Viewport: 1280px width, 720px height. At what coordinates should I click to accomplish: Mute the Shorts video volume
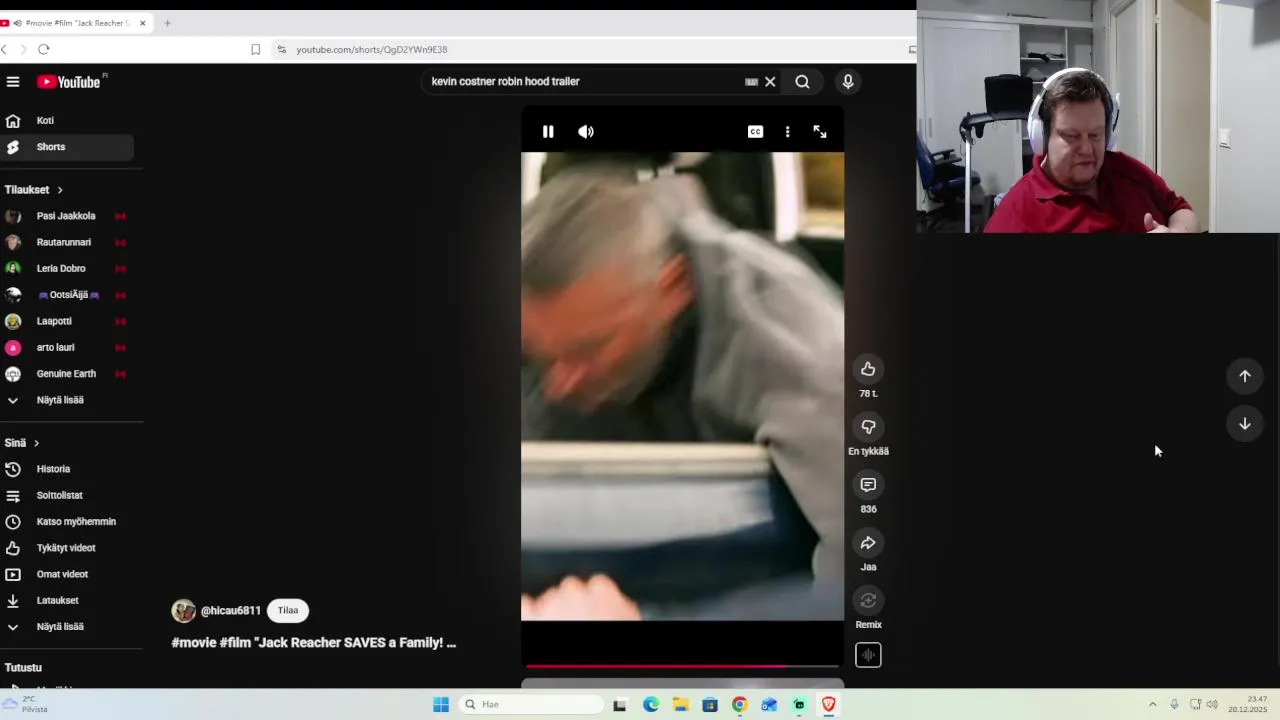tap(586, 132)
